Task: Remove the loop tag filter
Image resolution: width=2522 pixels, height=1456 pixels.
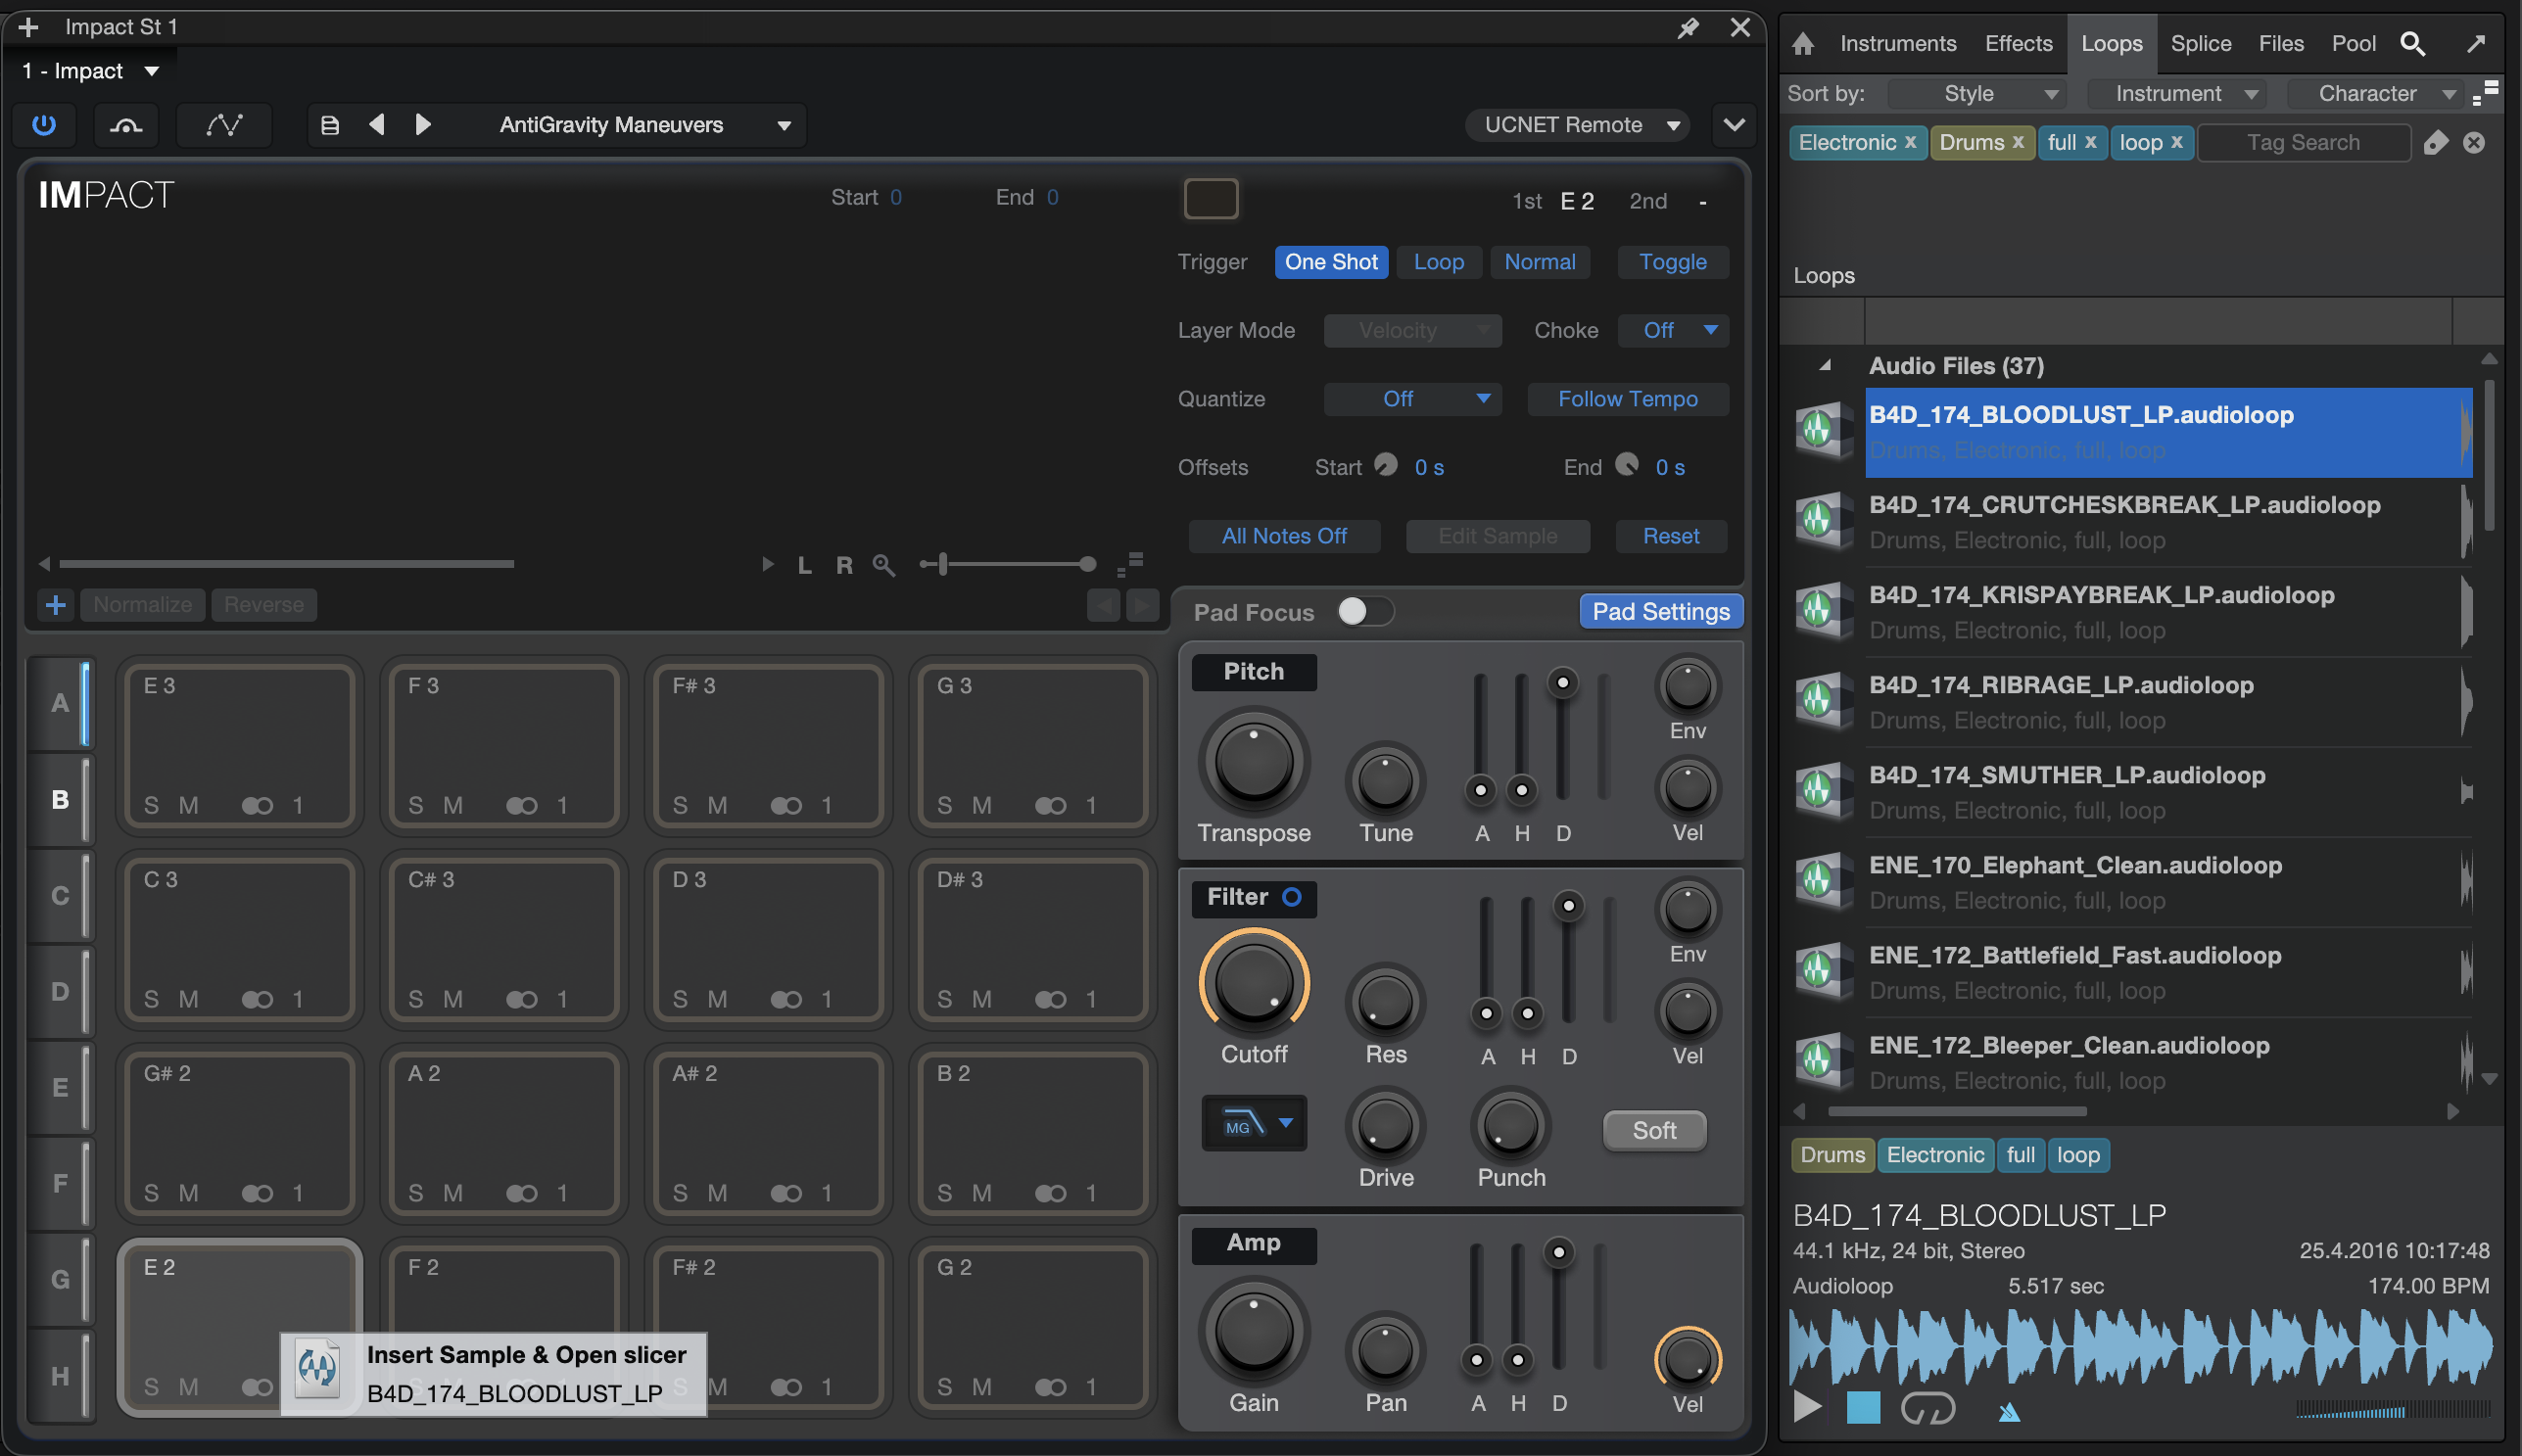Action: click(x=2176, y=141)
